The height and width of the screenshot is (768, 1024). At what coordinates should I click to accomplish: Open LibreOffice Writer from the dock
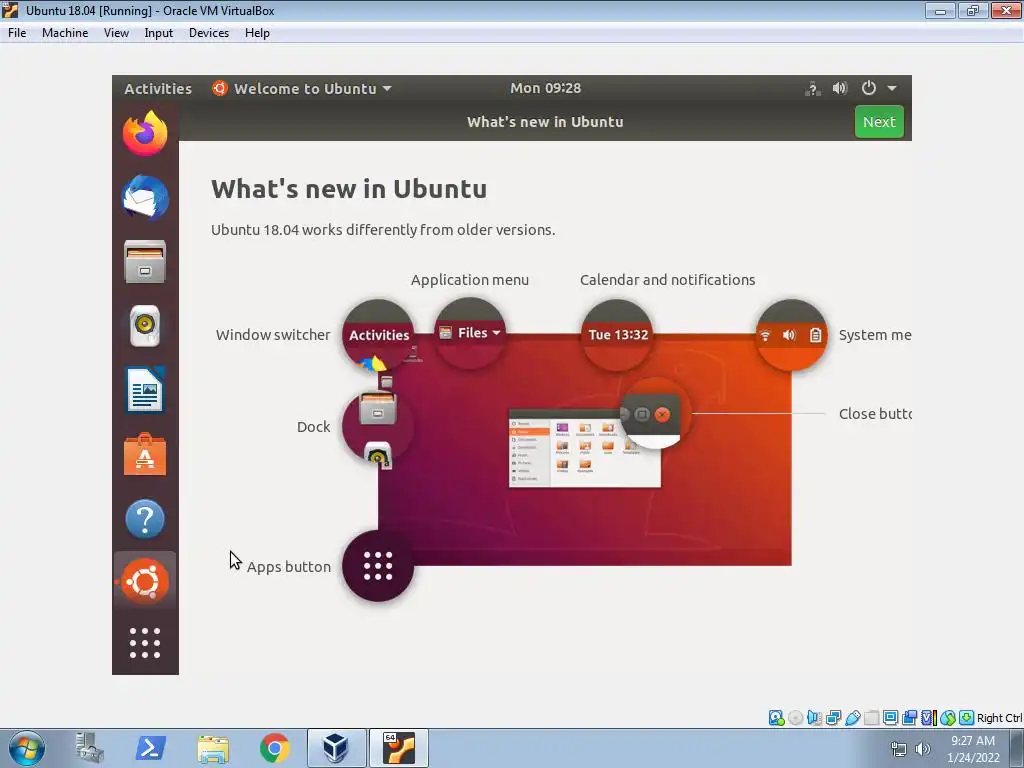[145, 390]
